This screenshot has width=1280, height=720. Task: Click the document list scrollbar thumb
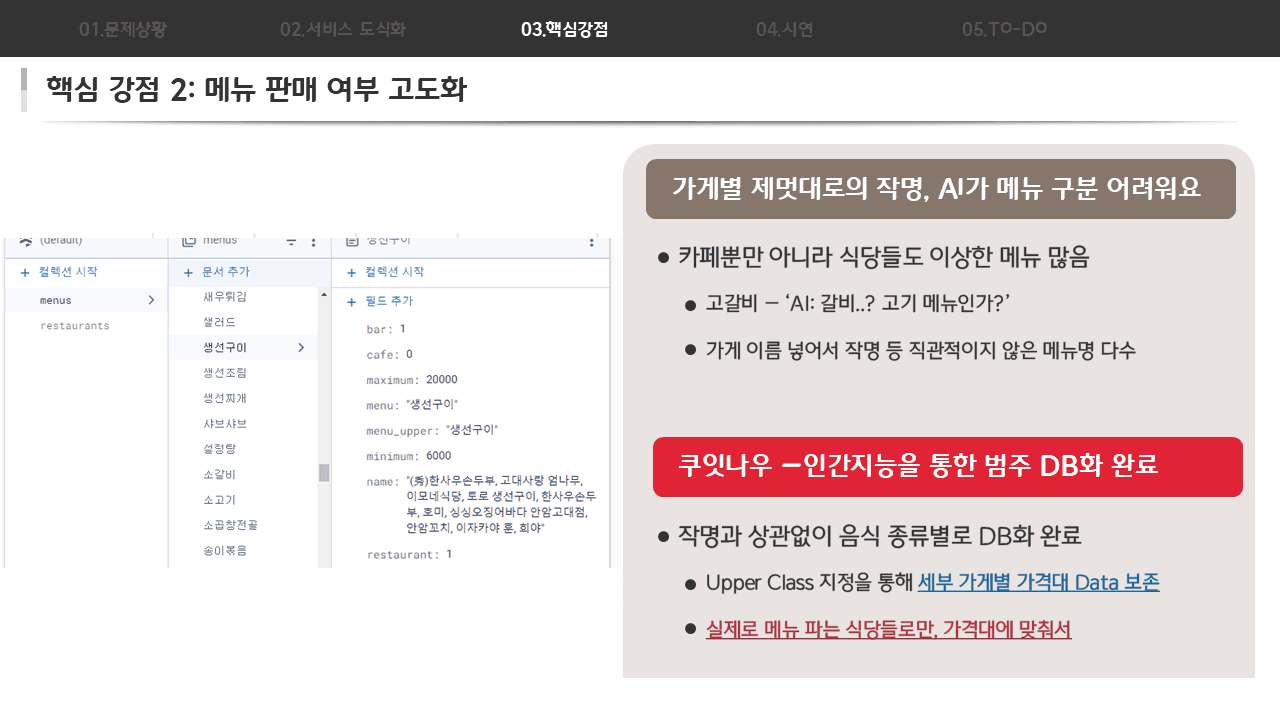tap(324, 473)
